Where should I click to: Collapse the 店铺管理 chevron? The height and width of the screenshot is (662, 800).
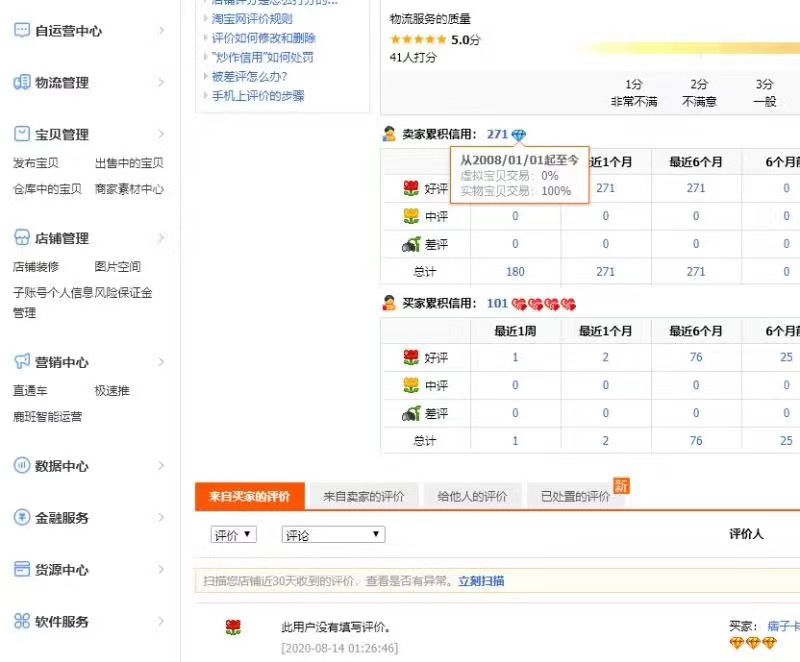point(161,238)
